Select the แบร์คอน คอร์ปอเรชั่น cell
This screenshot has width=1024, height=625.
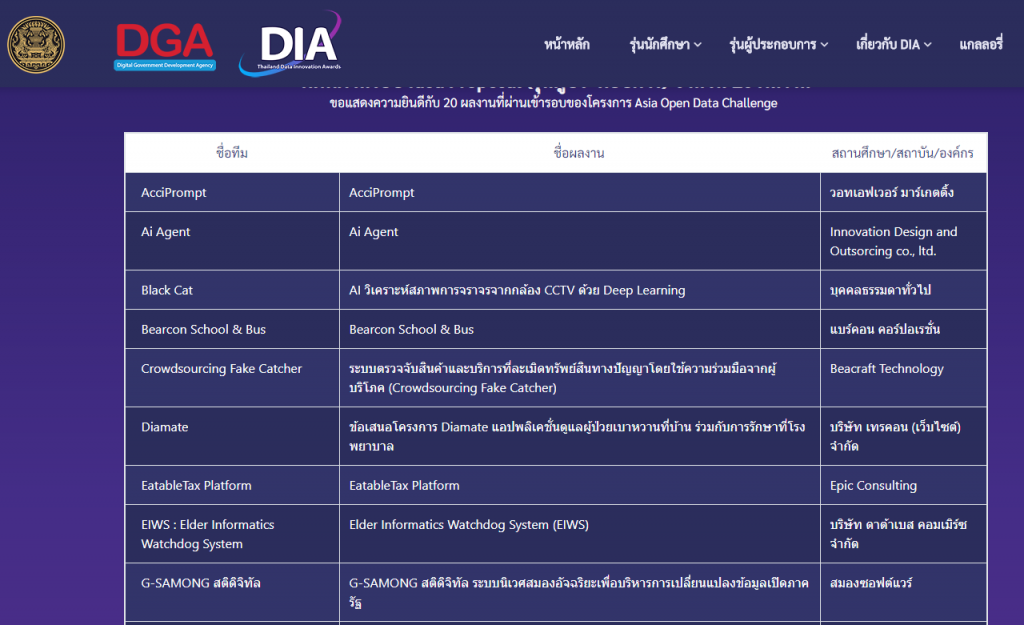click(903, 329)
